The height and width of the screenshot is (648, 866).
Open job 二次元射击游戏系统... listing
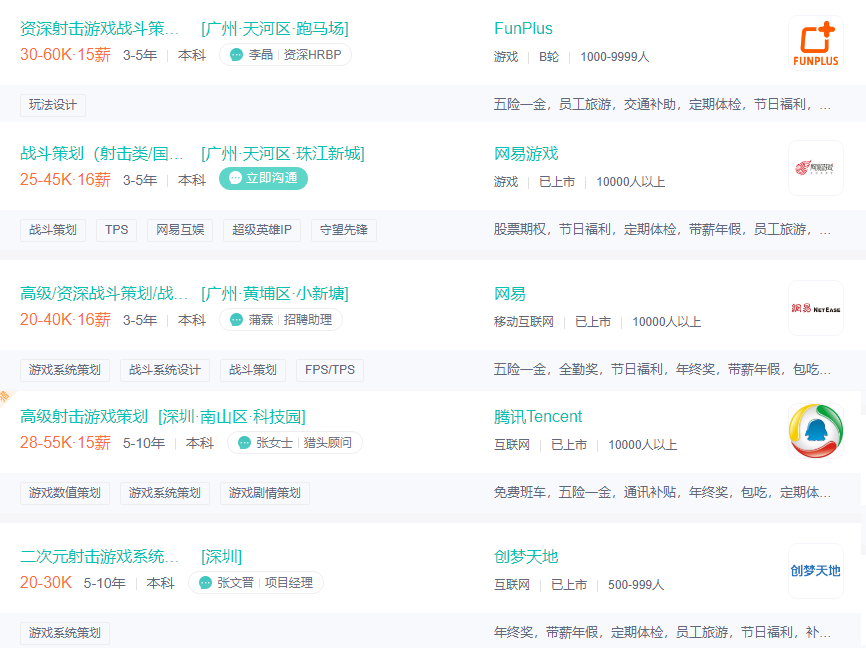tap(99, 556)
